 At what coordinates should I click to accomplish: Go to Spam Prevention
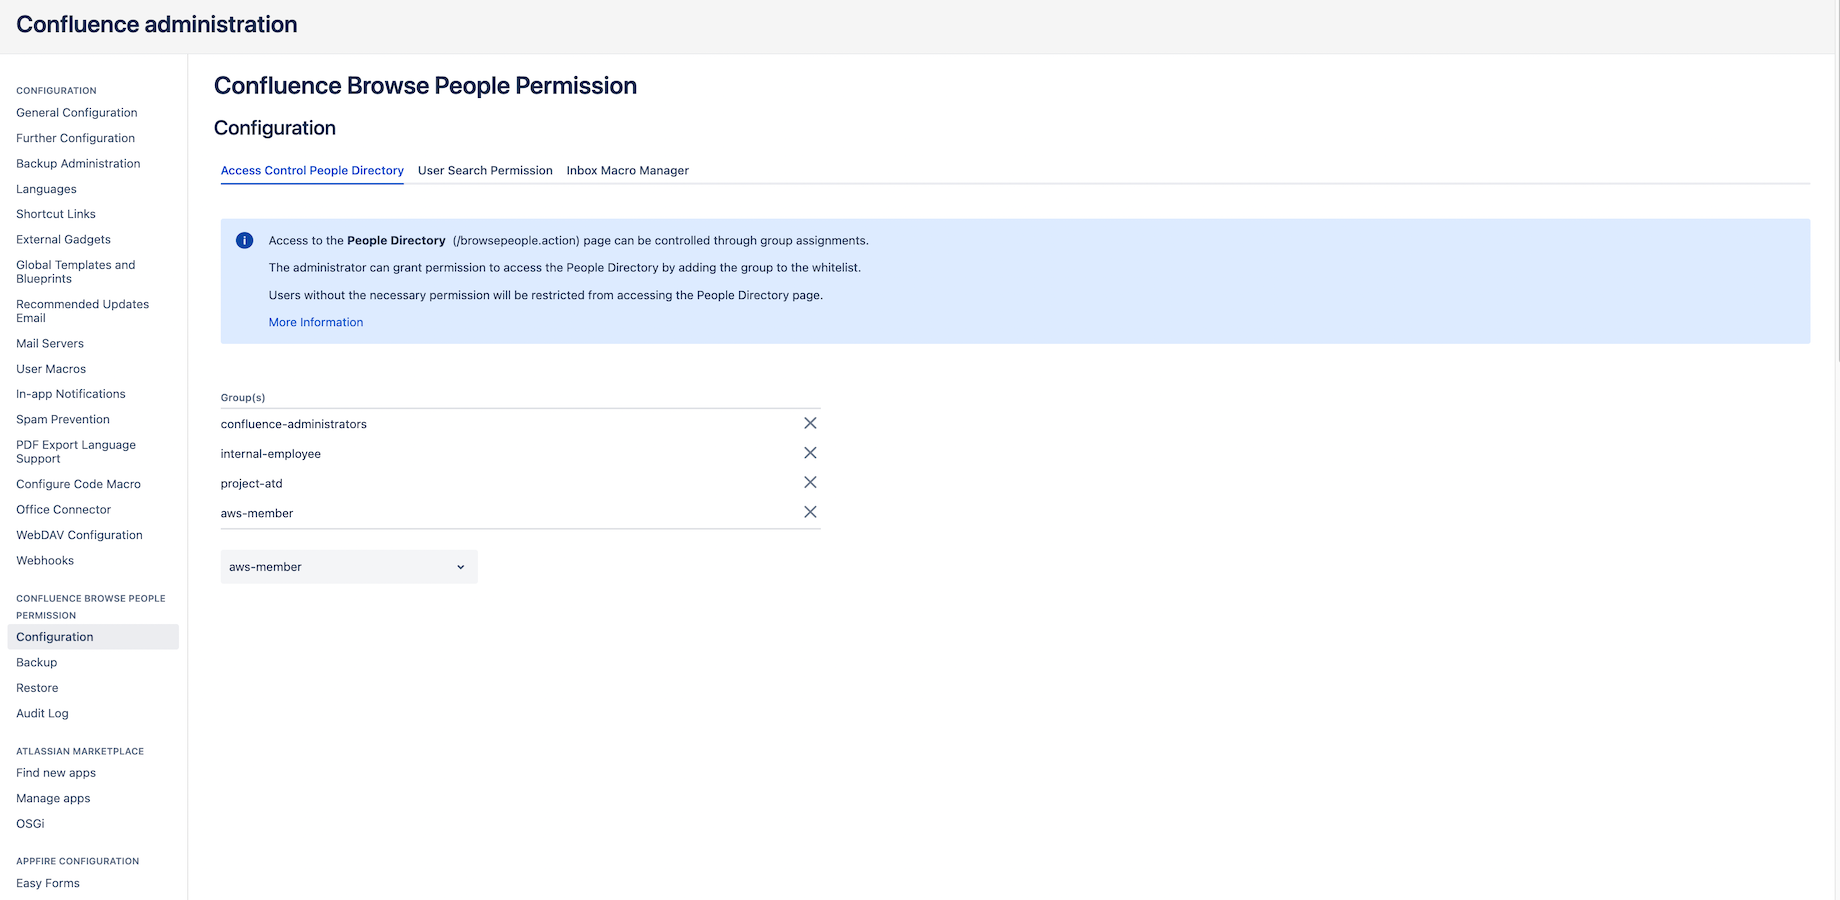(63, 419)
